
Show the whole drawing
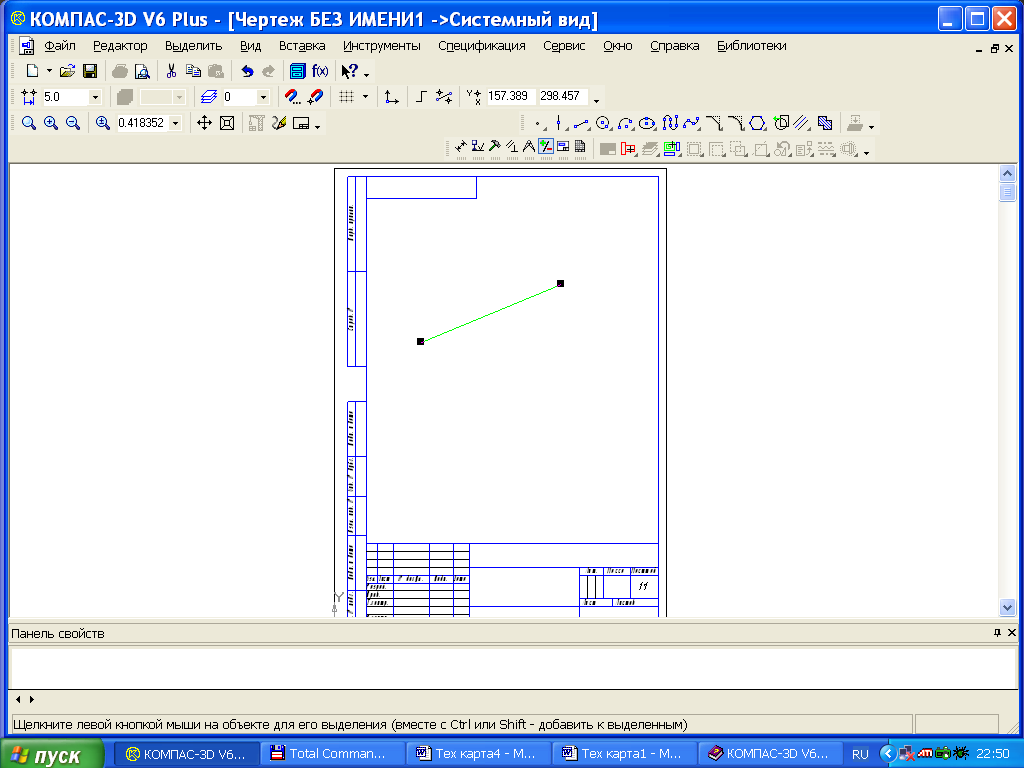point(227,123)
